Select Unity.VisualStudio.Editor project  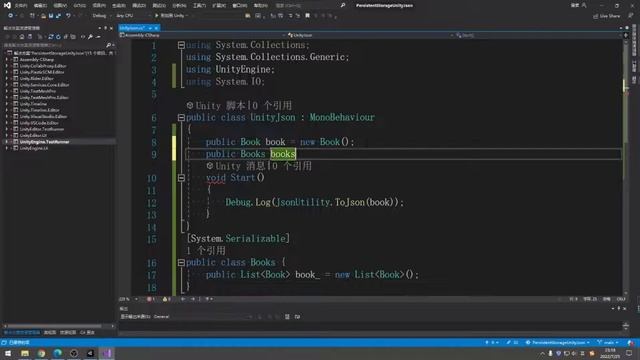click(x=43, y=116)
